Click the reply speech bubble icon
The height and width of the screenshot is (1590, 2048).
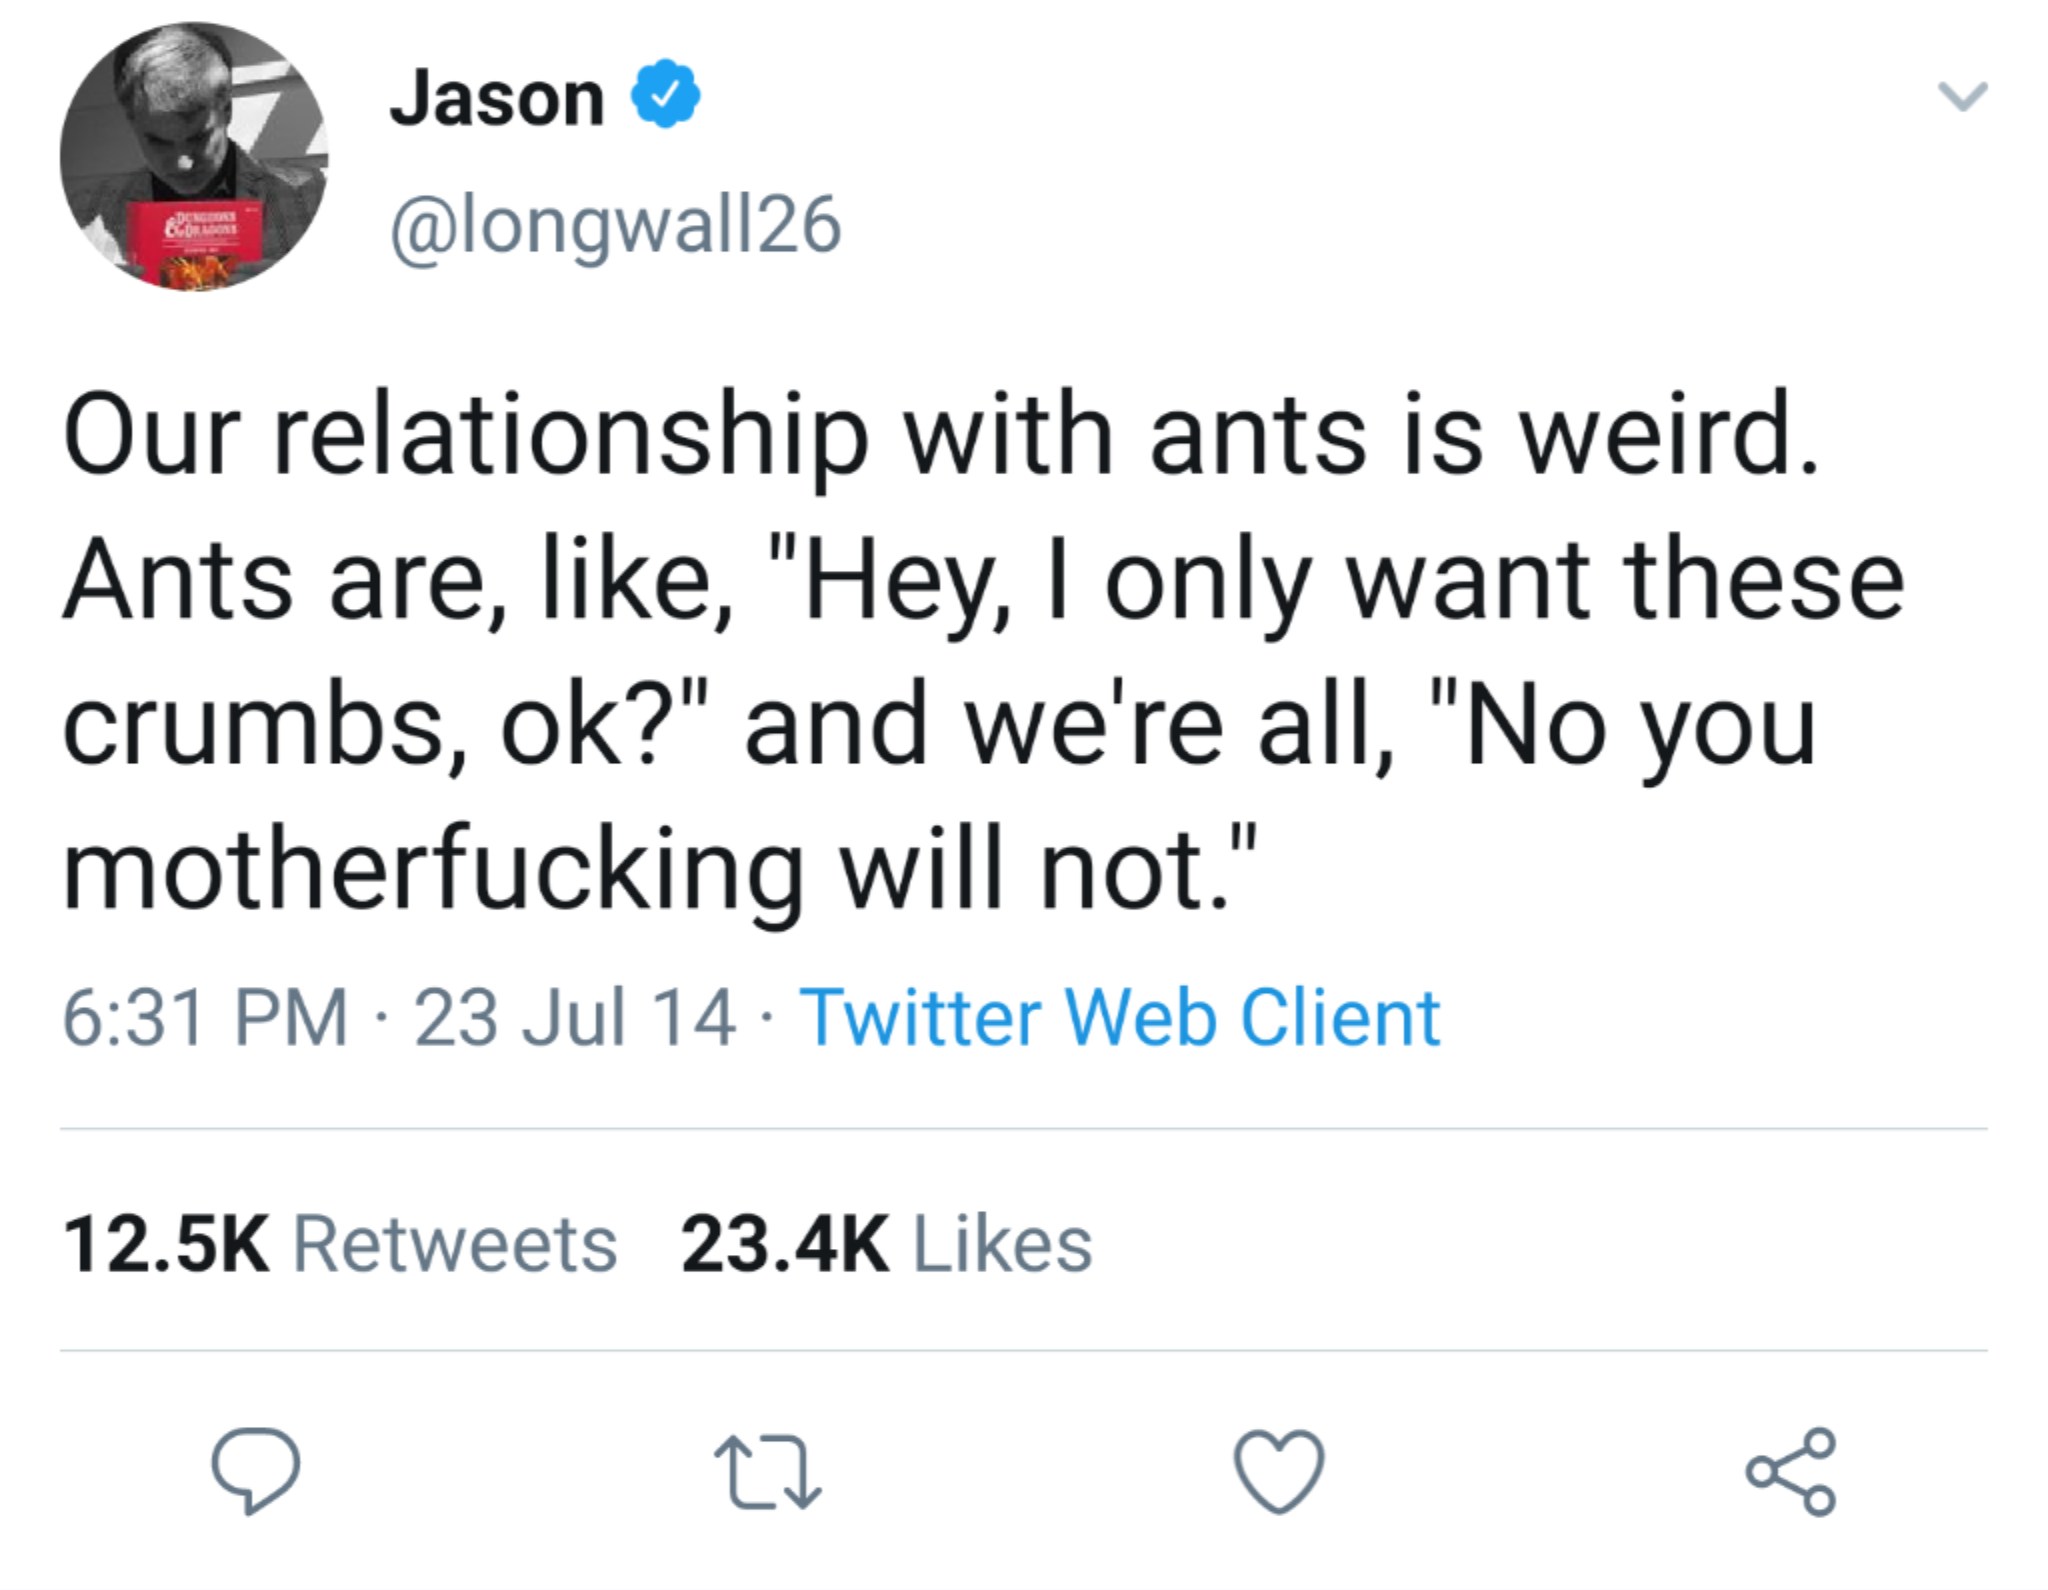tap(254, 1470)
